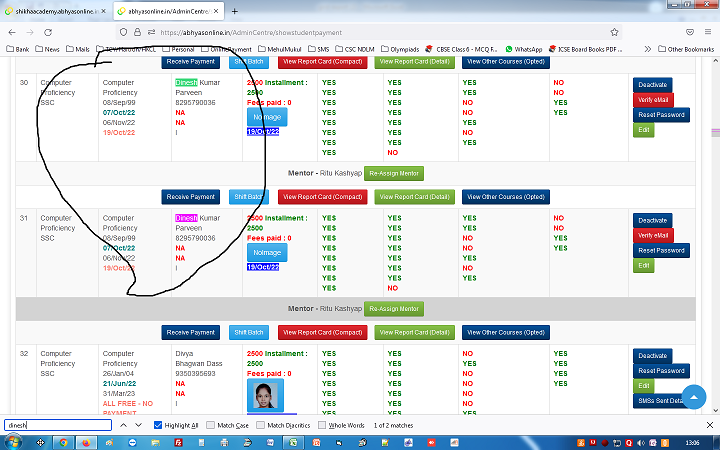Uncheck the Highlight All checkbox

coord(158,425)
